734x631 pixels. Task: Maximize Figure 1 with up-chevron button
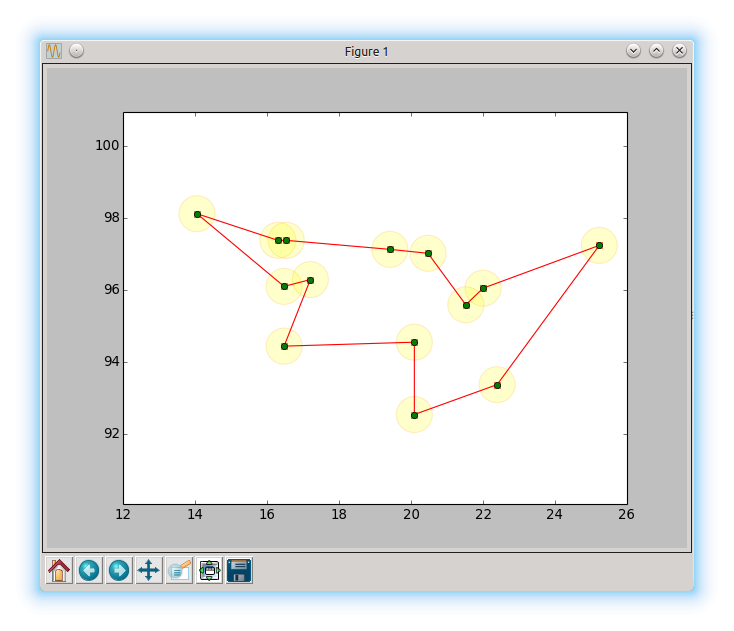point(656,50)
